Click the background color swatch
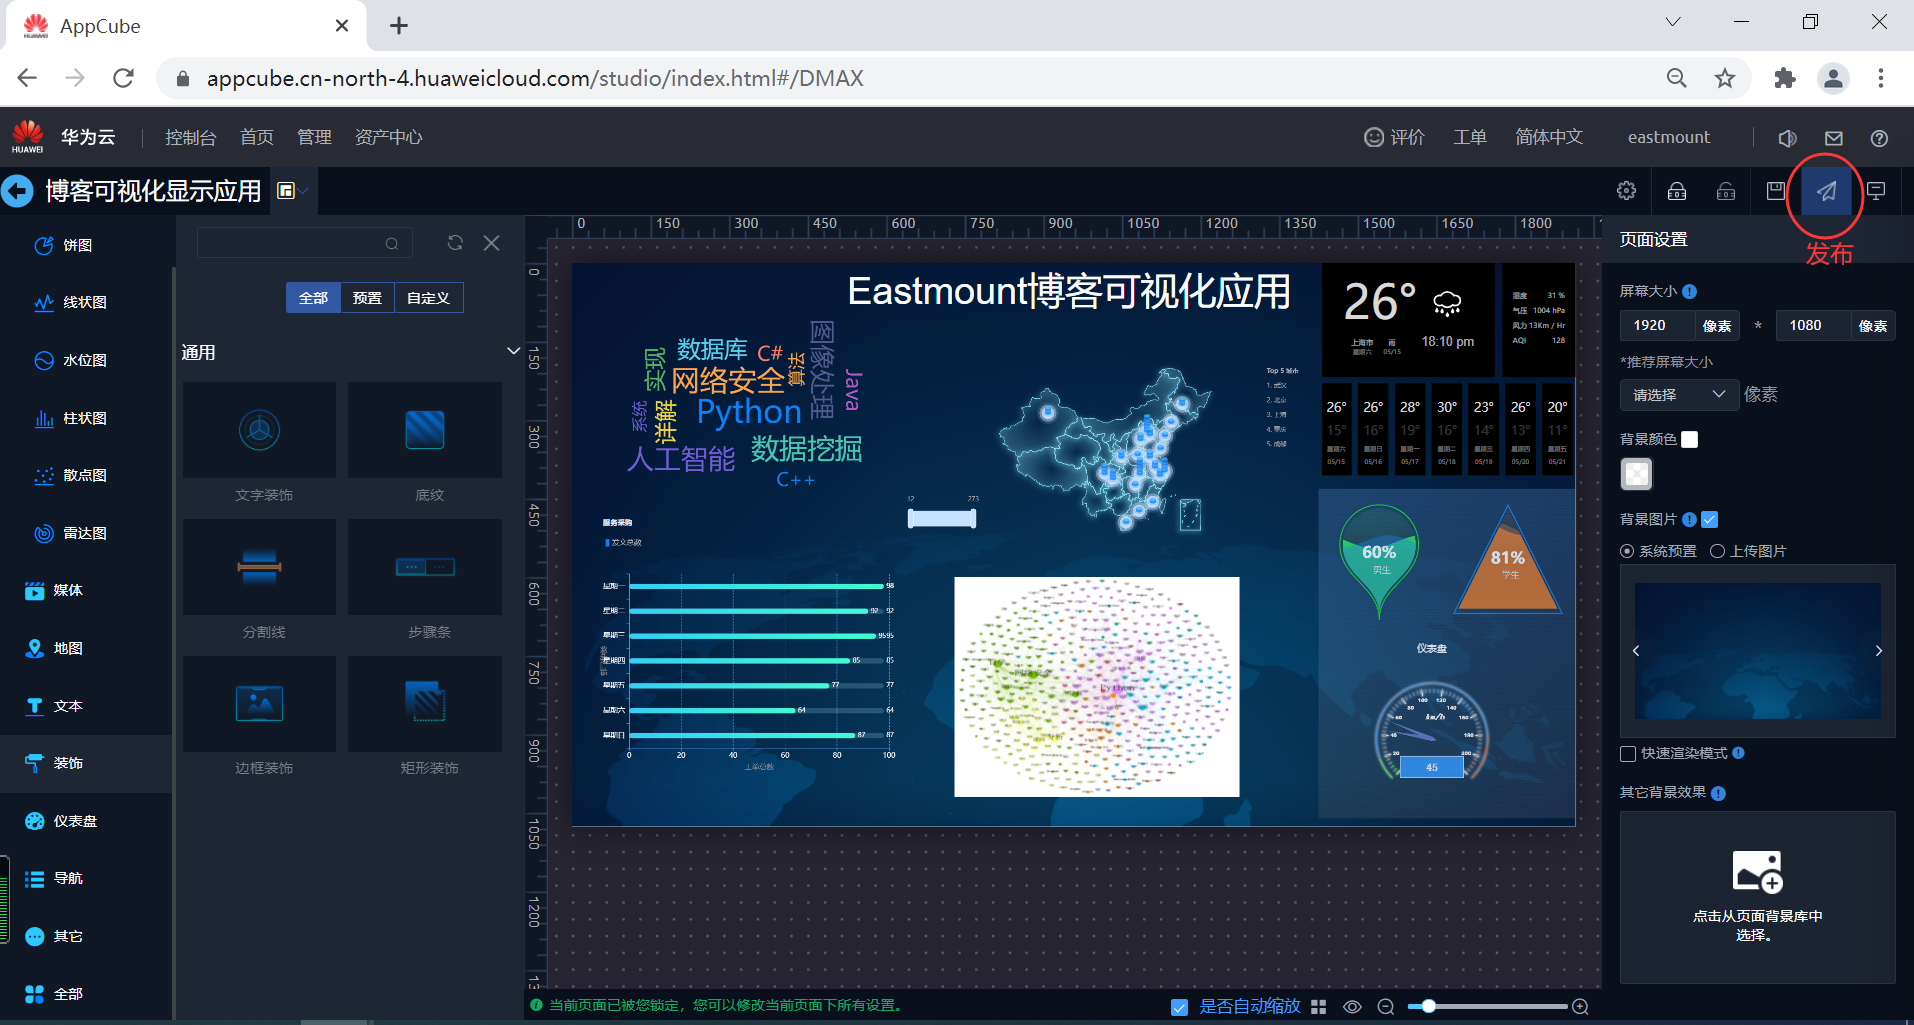Image resolution: width=1914 pixels, height=1025 pixels. tap(1637, 474)
